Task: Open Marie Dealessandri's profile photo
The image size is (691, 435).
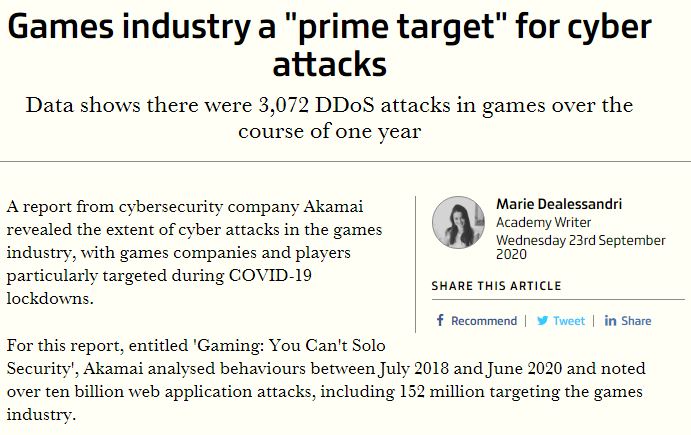Action: tap(459, 222)
